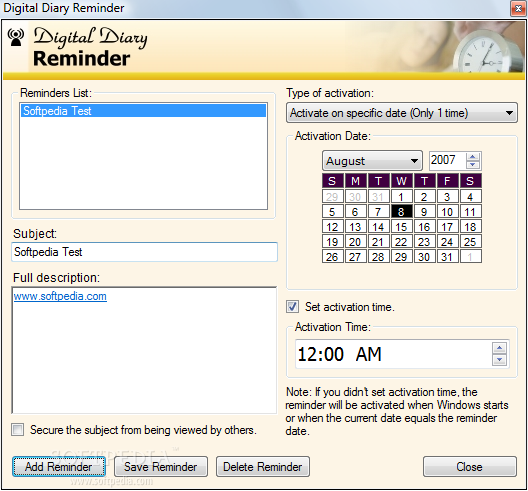Select August 24 on the calendar
This screenshot has width=528, height=491.
coord(447,241)
